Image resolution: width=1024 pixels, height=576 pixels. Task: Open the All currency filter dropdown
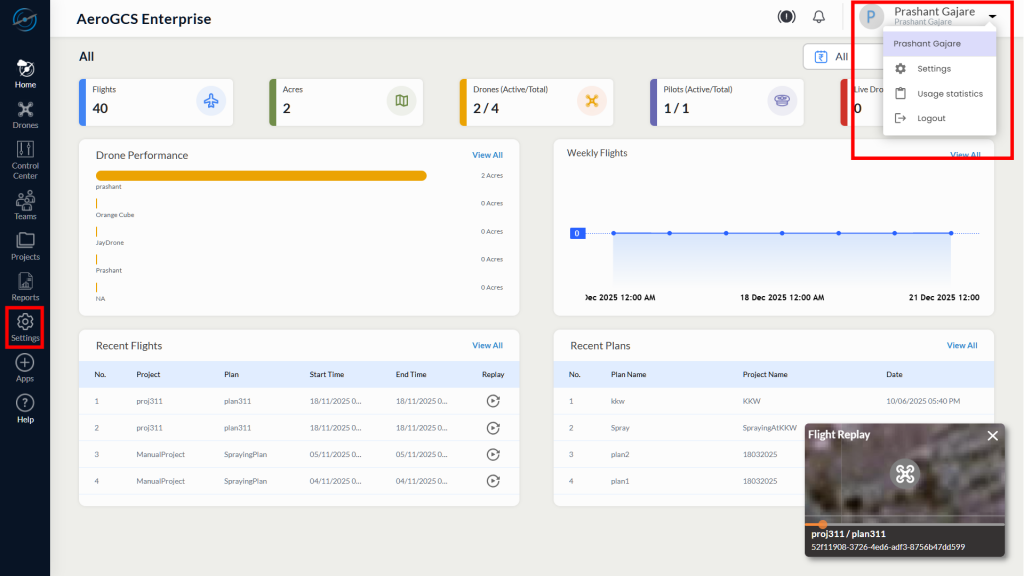[828, 57]
